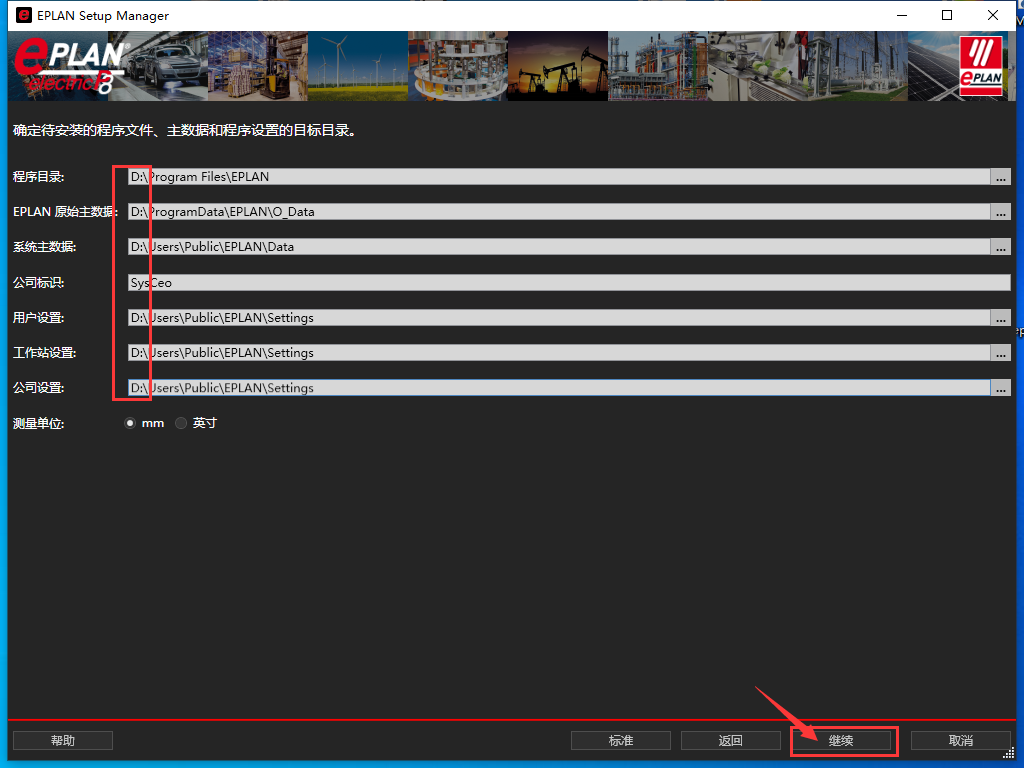This screenshot has width=1024, height=768.
Task: Focus the EPLAN 原始主数据 path field
Action: coord(560,212)
